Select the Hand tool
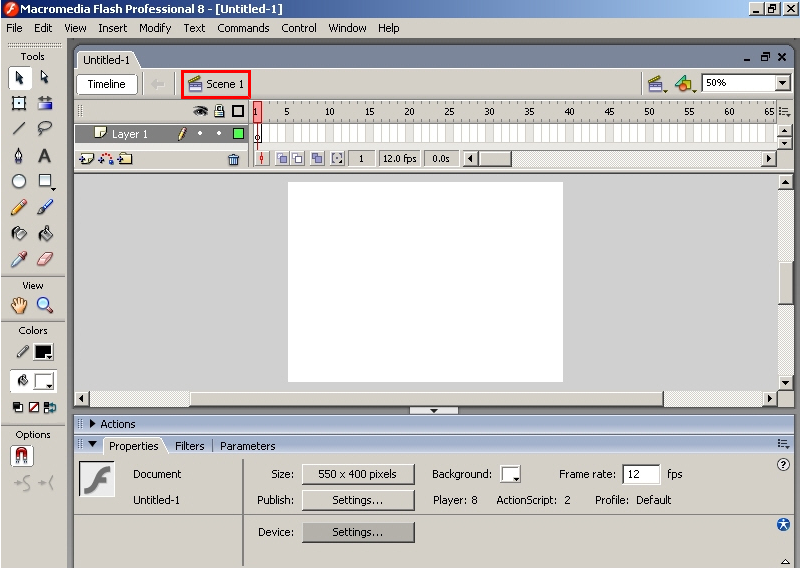 [19, 305]
